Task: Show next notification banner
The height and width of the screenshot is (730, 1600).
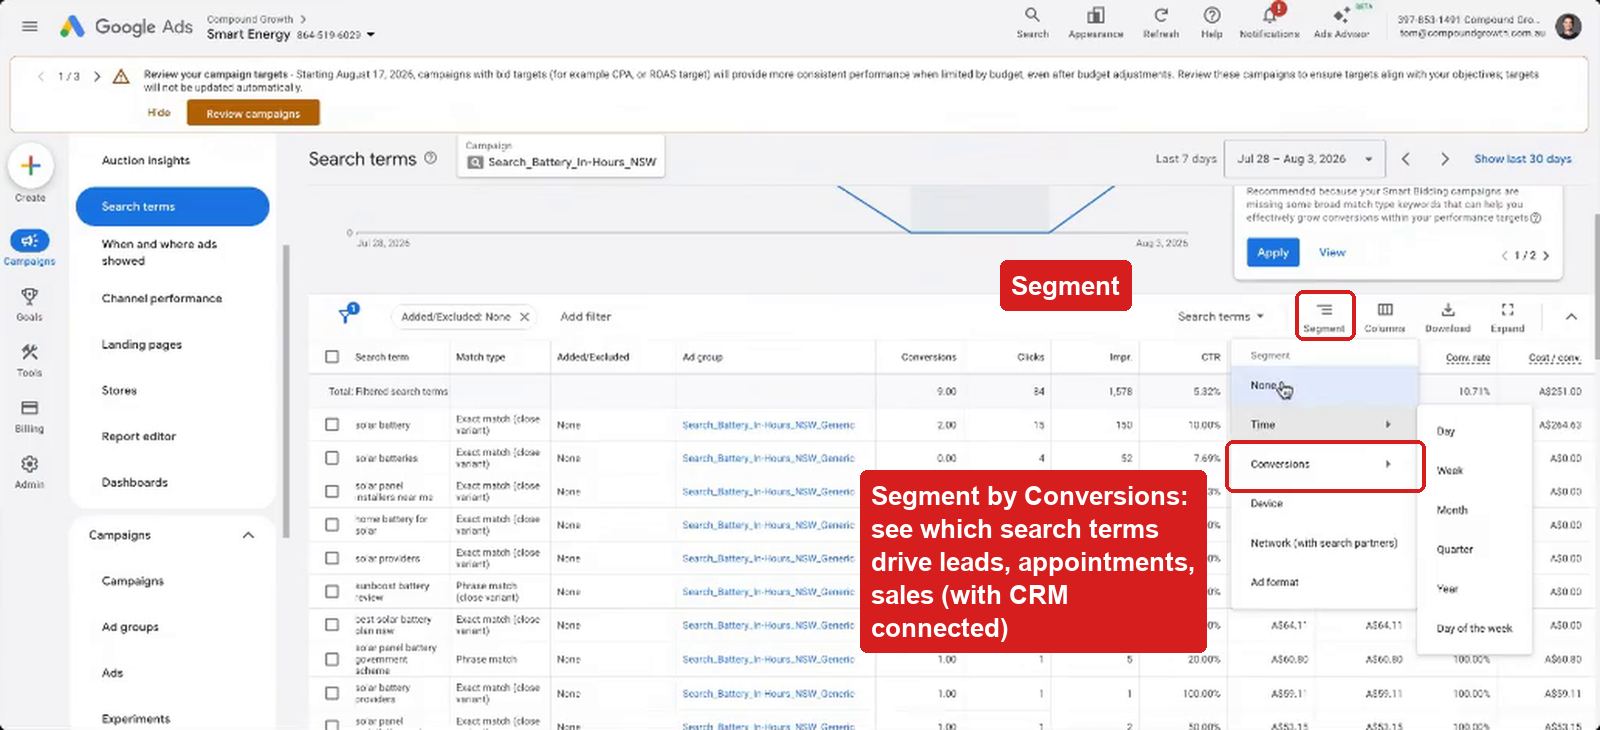Action: (97, 76)
